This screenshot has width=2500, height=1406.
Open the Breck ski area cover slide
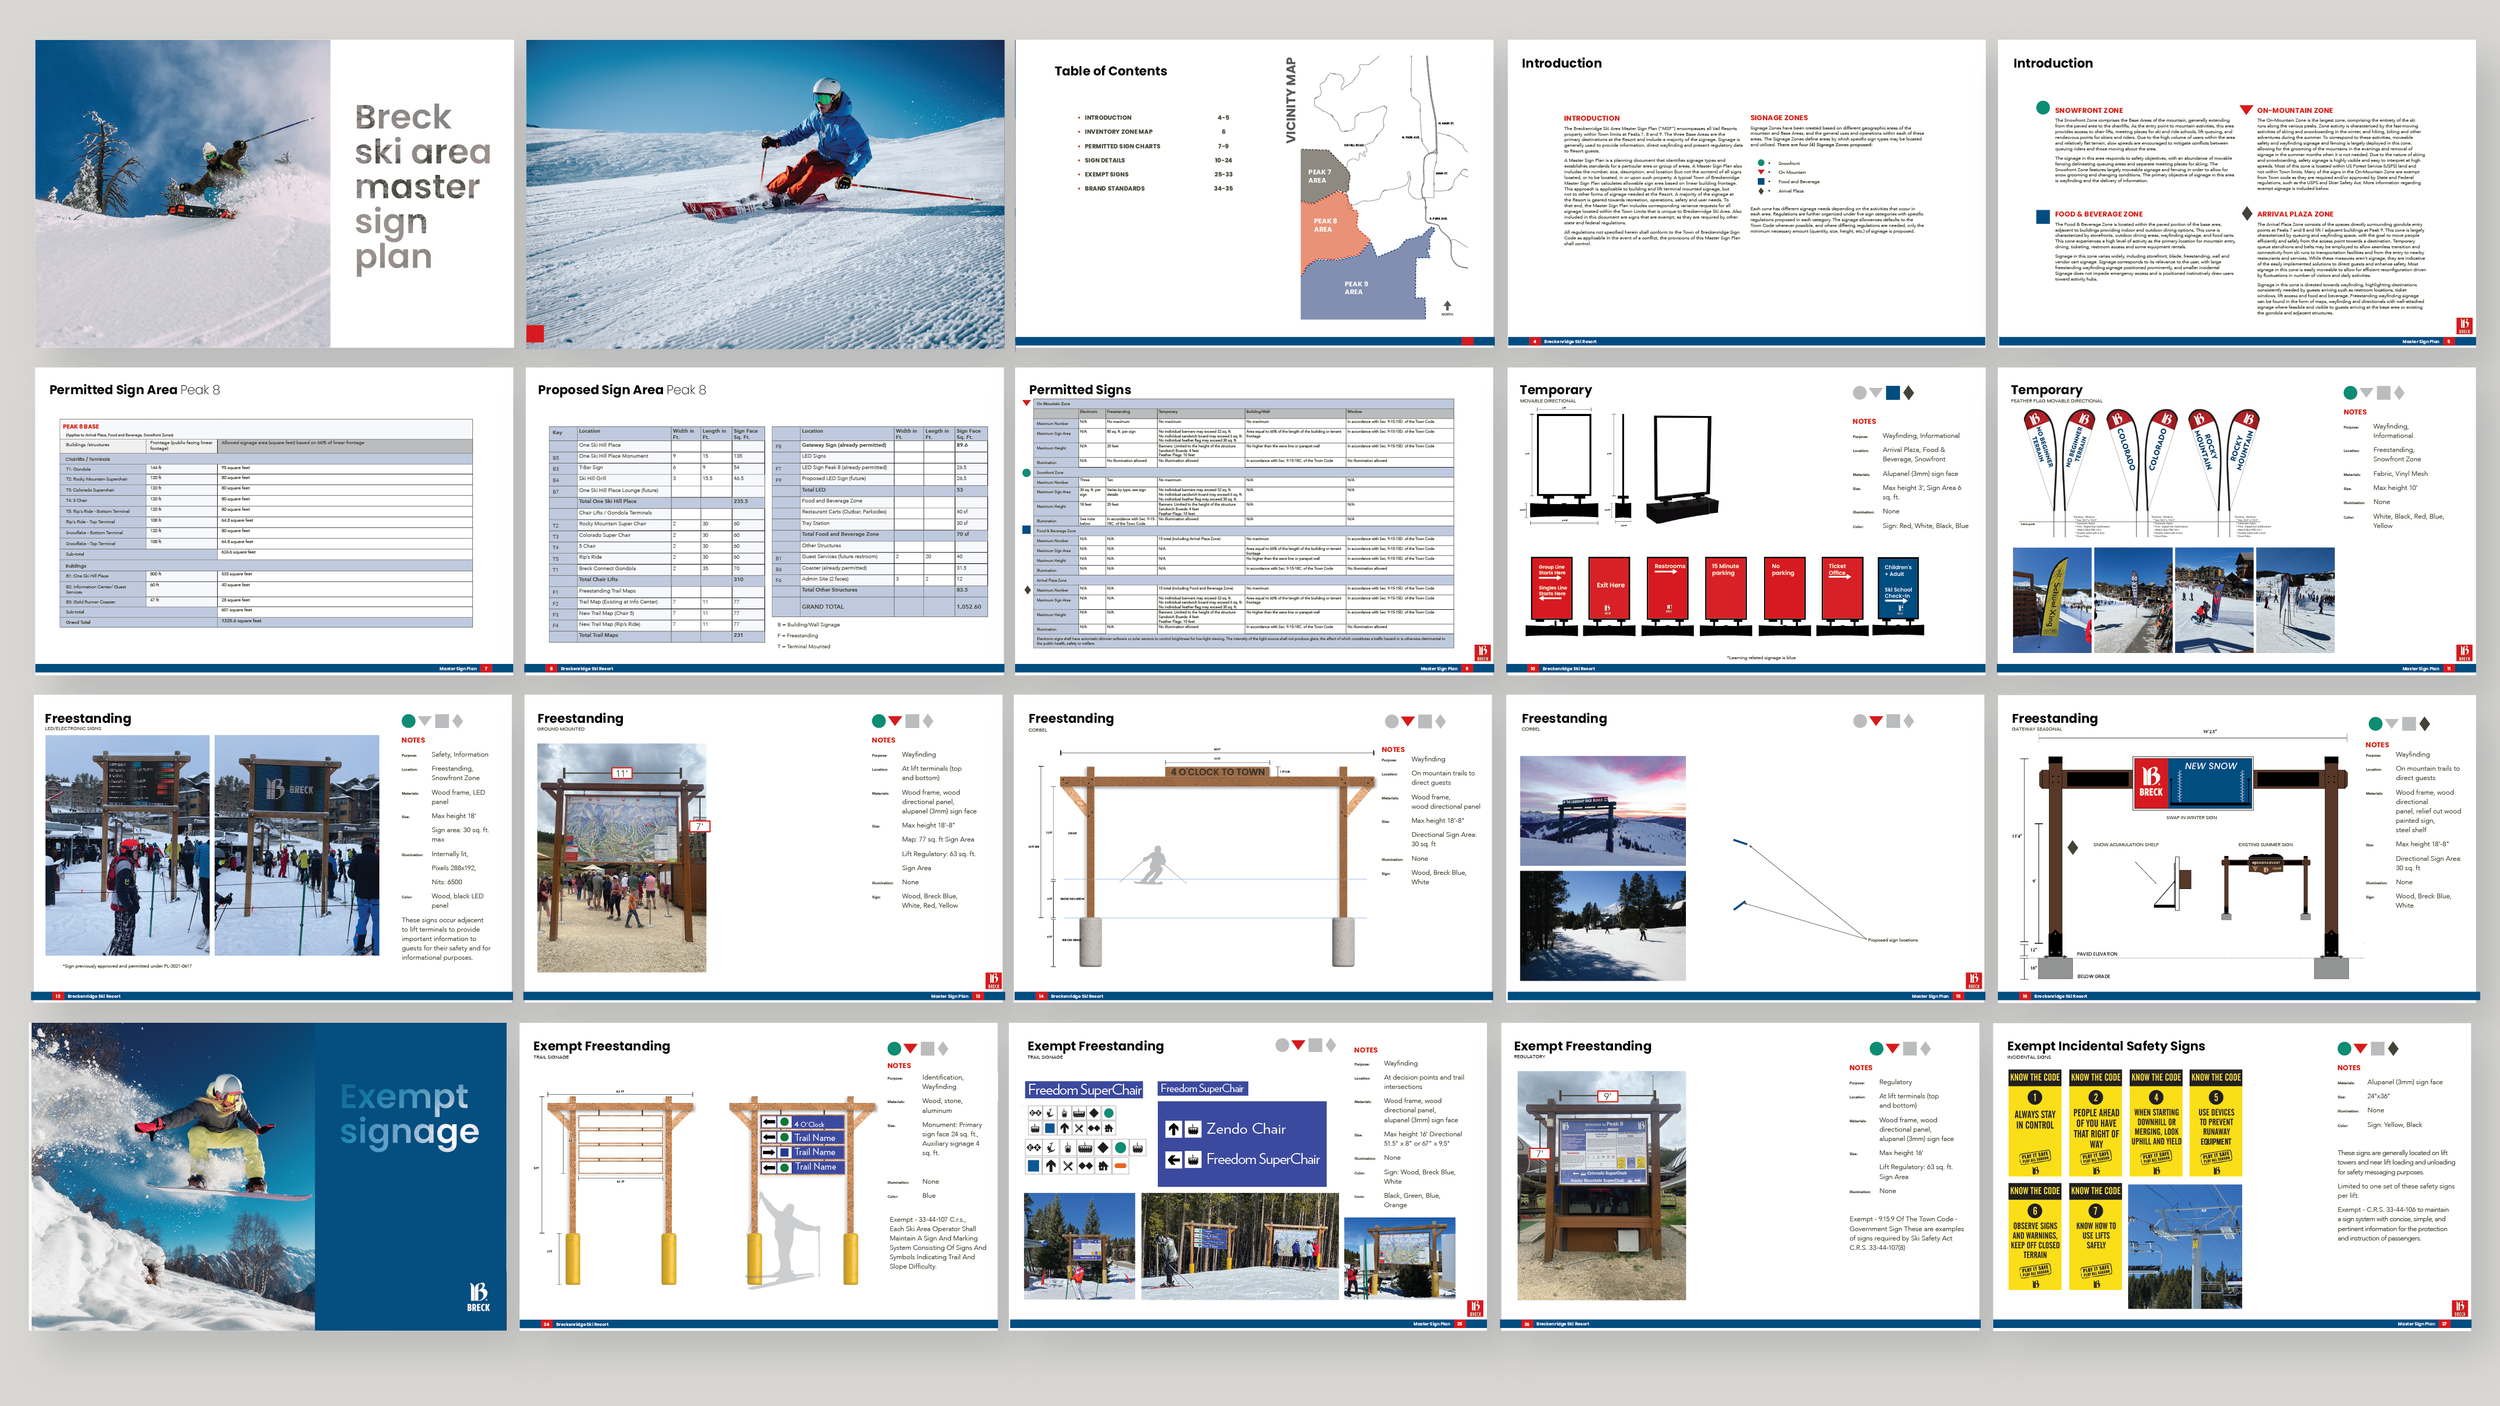click(x=274, y=194)
